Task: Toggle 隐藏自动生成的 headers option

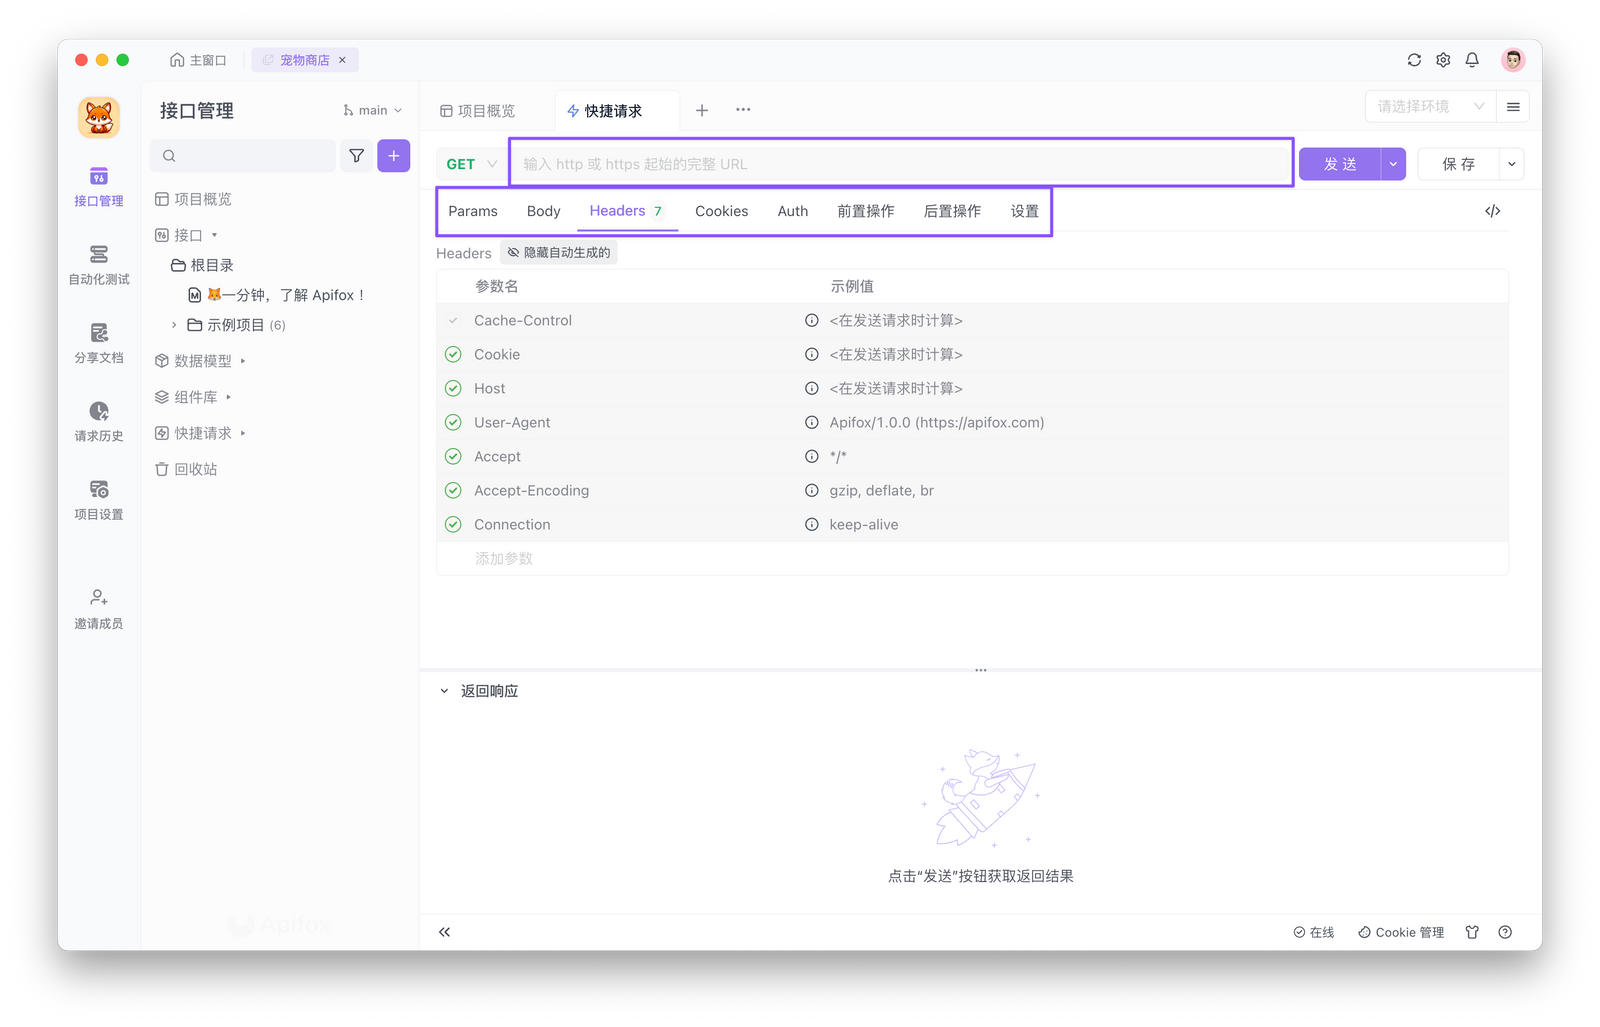Action: point(558,252)
